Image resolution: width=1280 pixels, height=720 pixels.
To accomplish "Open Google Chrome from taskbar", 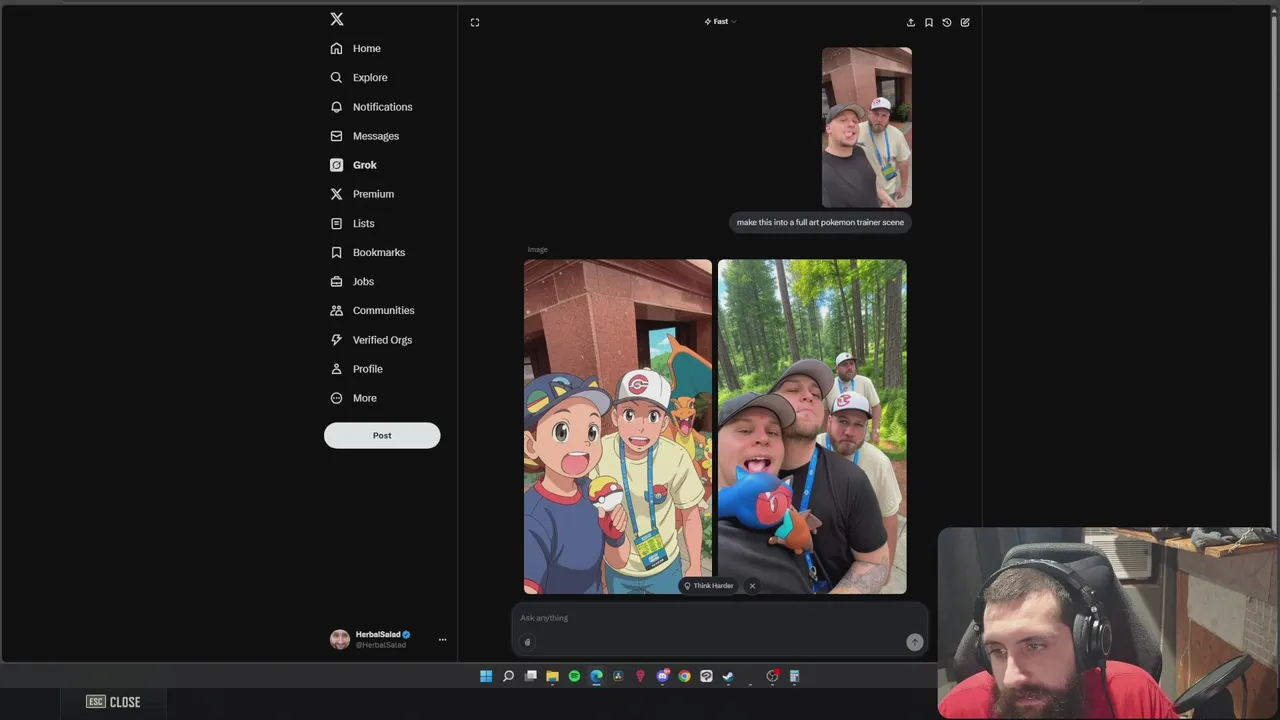I will coord(684,676).
